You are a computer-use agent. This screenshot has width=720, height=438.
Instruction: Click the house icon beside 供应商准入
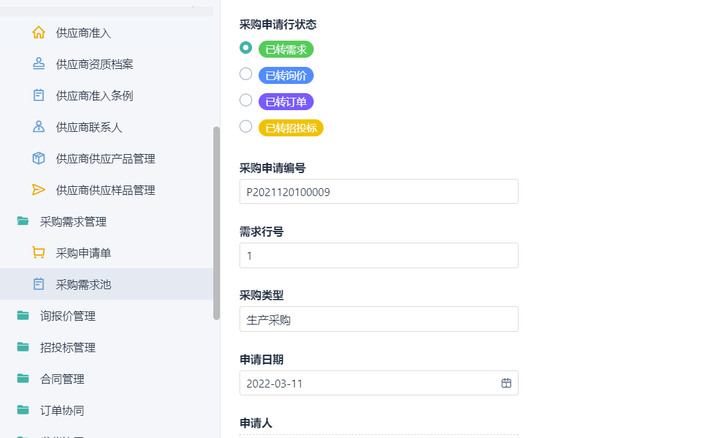click(x=39, y=33)
